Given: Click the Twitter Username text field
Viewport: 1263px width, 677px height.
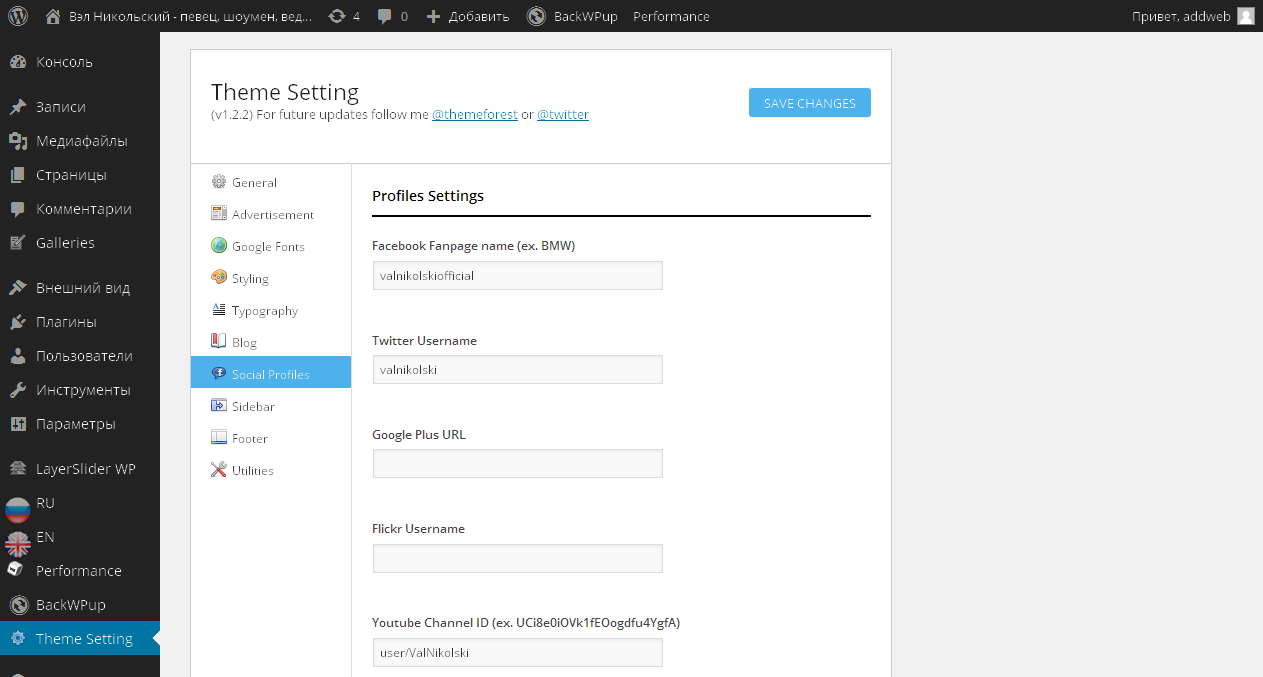Looking at the screenshot, I should (x=517, y=370).
